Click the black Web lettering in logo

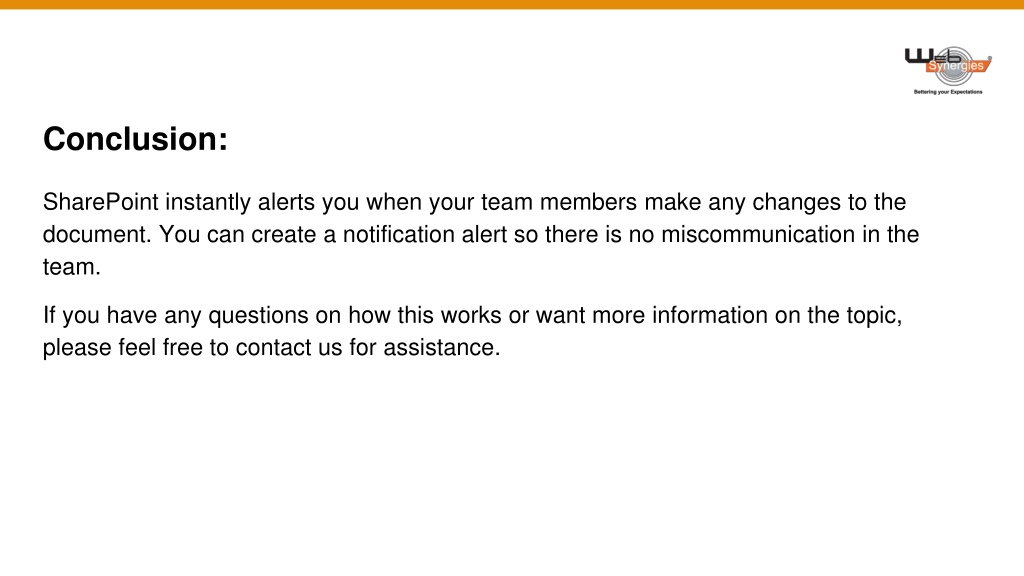[x=933, y=56]
